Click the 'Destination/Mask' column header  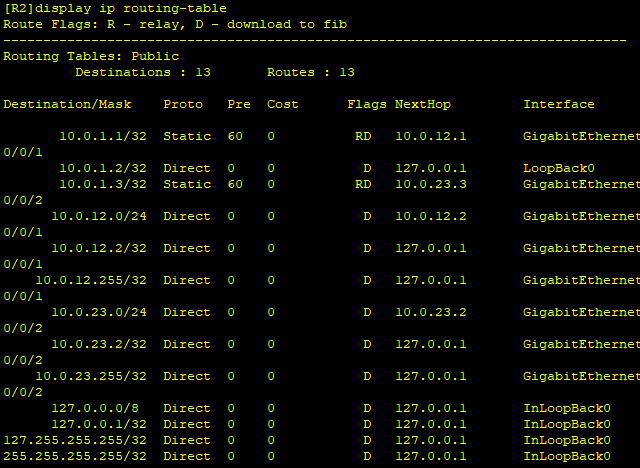(67, 104)
